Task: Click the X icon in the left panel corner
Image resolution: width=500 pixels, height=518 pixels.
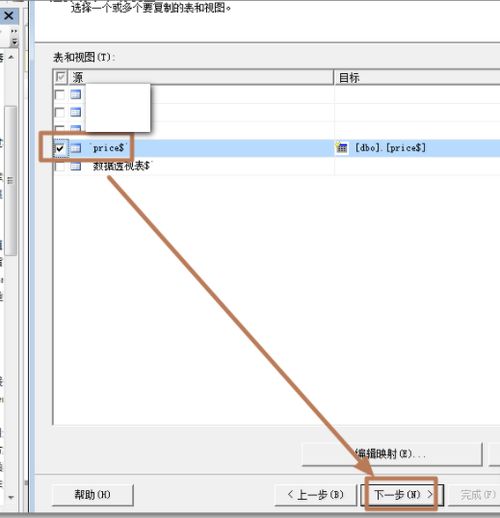Action: point(9,15)
